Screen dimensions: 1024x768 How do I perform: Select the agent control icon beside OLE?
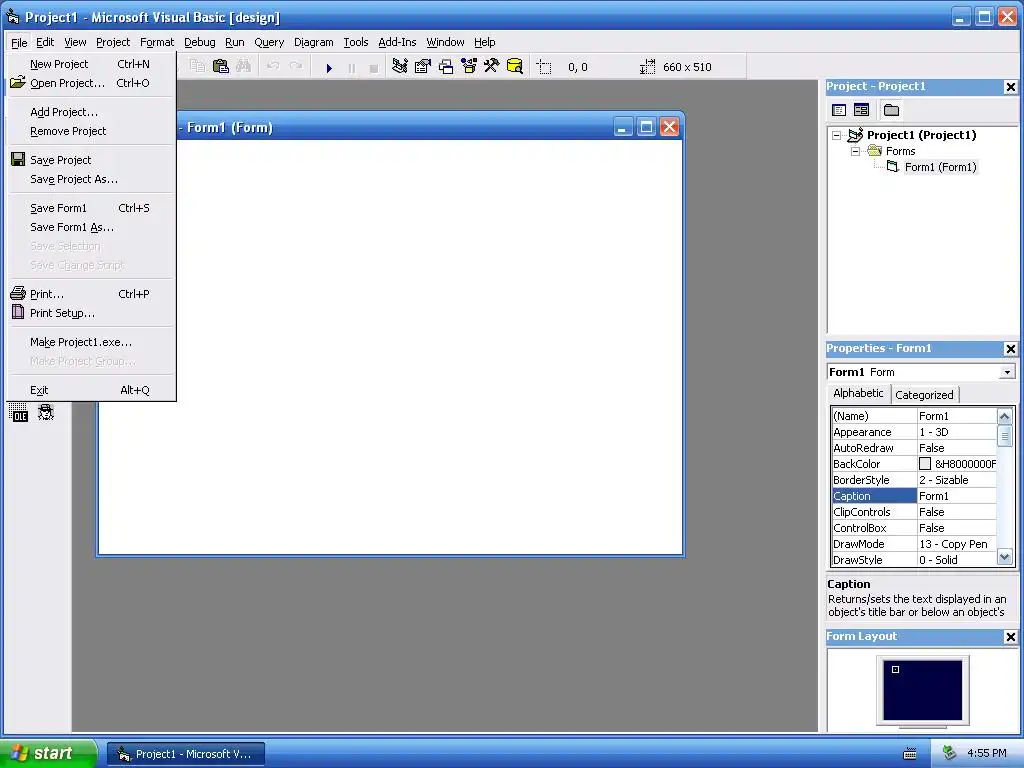(x=46, y=413)
